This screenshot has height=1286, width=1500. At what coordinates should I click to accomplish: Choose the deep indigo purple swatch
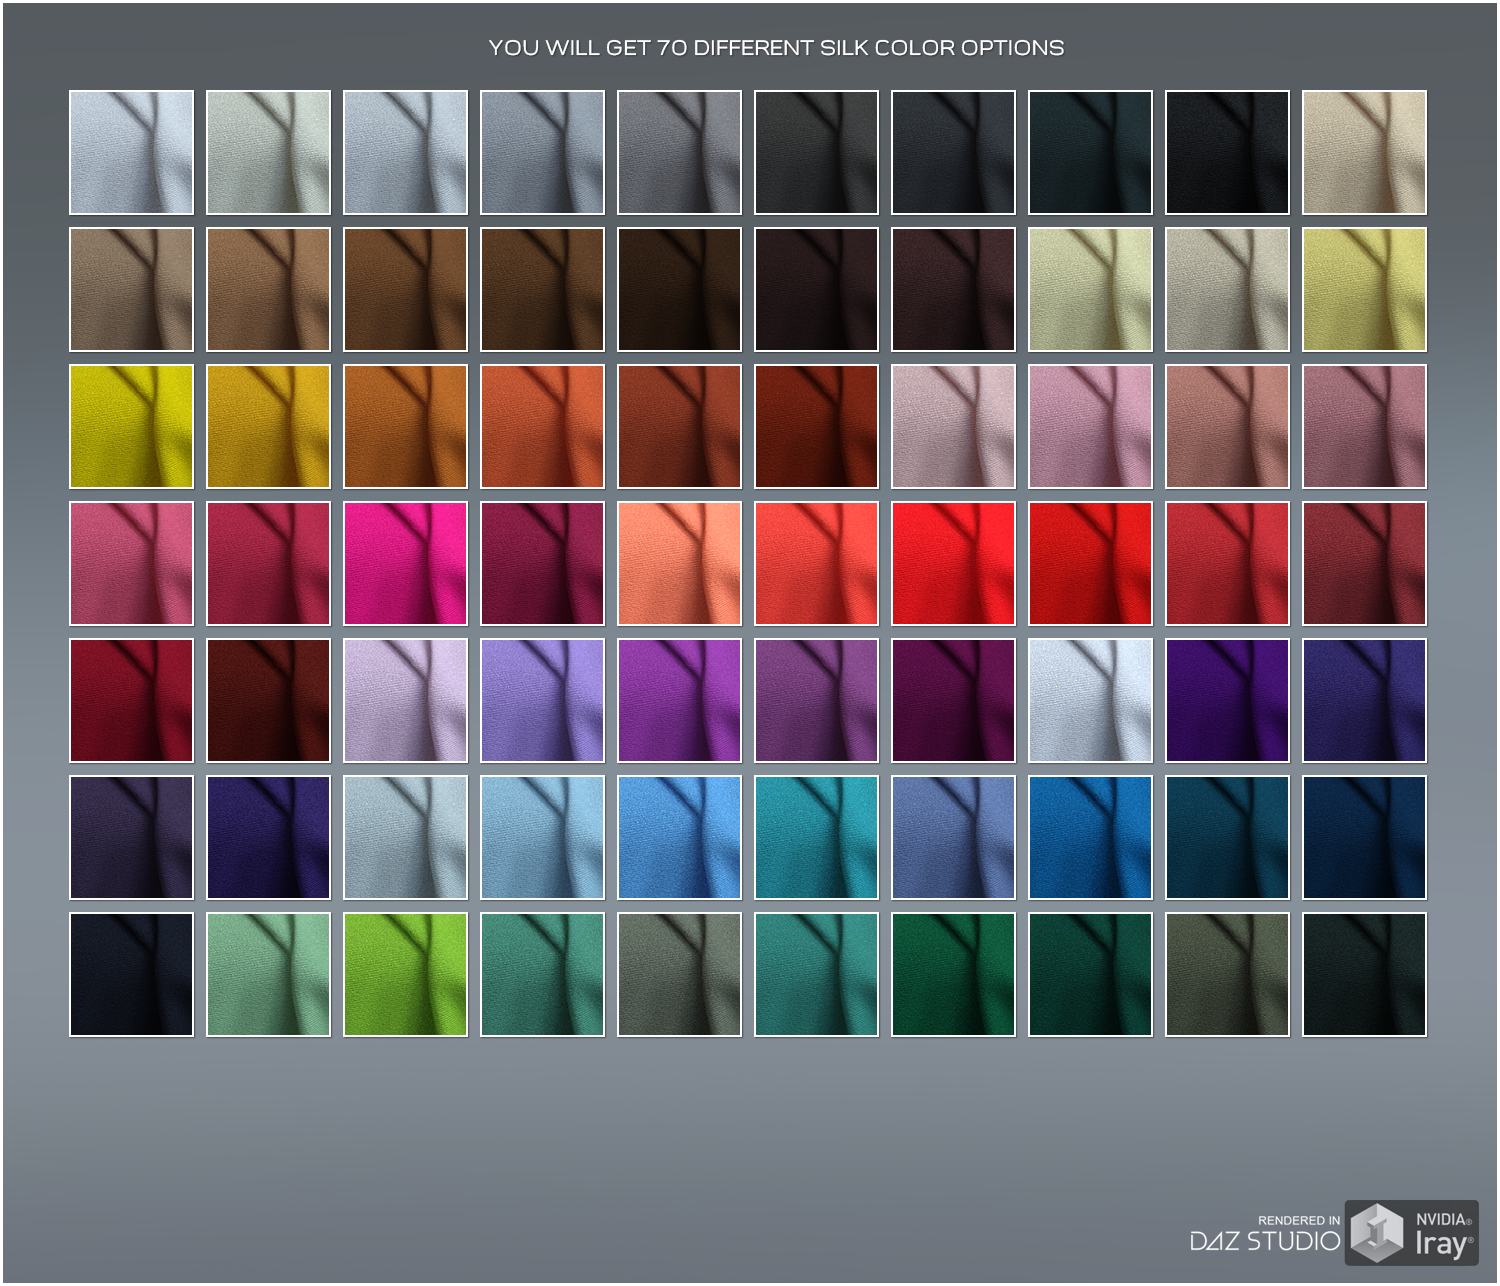[1227, 700]
